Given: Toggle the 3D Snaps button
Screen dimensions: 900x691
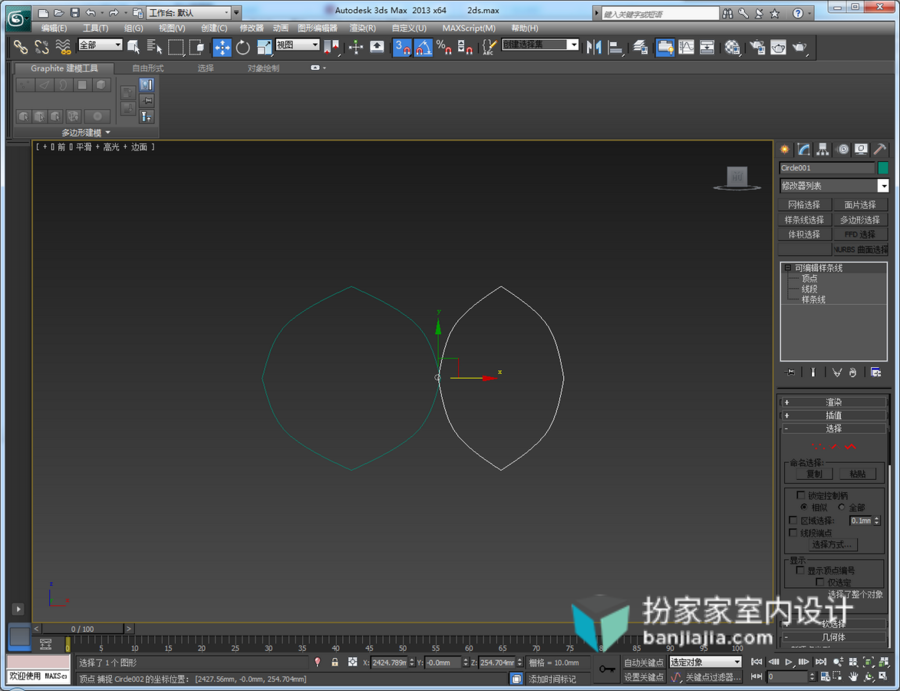Looking at the screenshot, I should coord(402,48).
